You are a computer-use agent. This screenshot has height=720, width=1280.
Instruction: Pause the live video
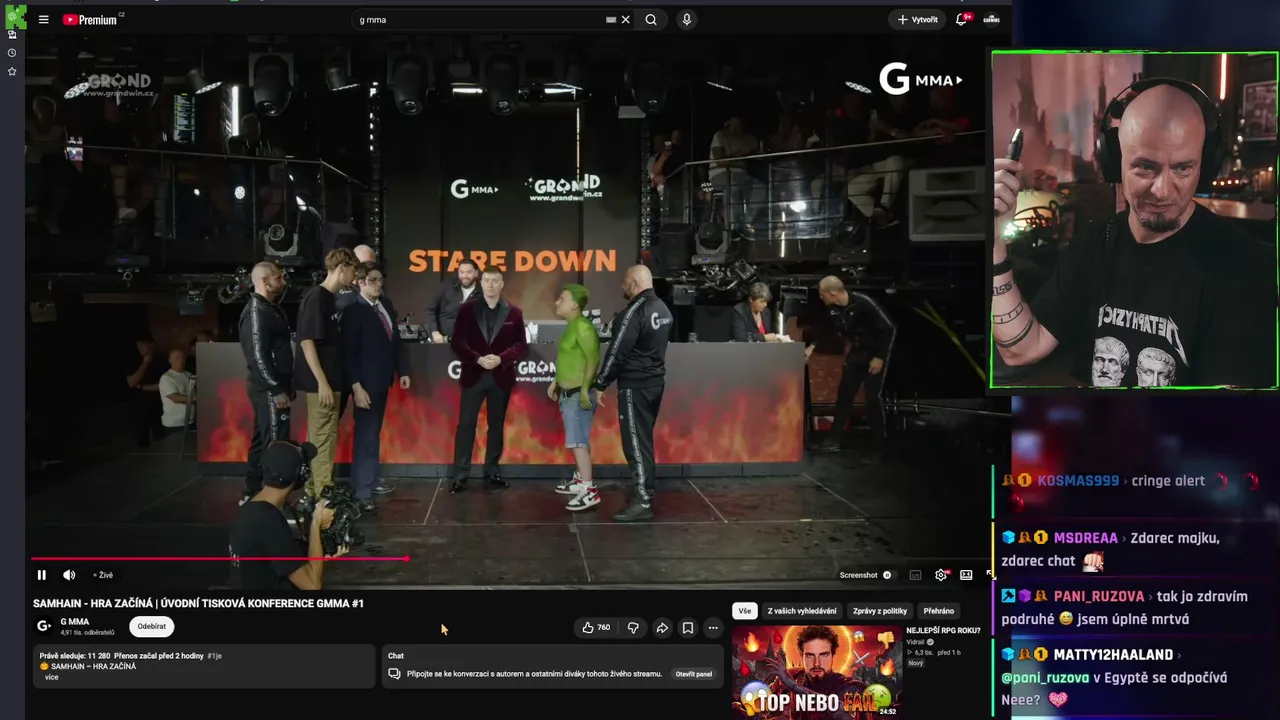(x=41, y=575)
